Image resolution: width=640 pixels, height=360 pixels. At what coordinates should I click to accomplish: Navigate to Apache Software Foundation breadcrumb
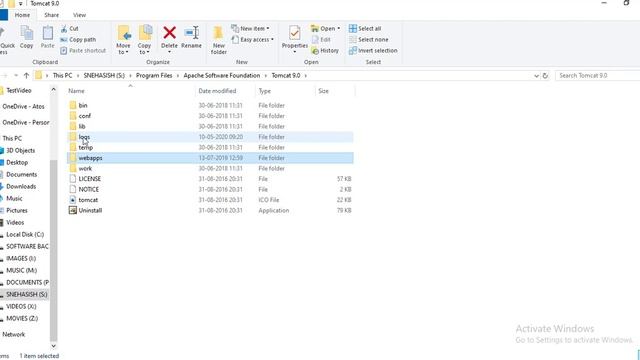[222, 76]
